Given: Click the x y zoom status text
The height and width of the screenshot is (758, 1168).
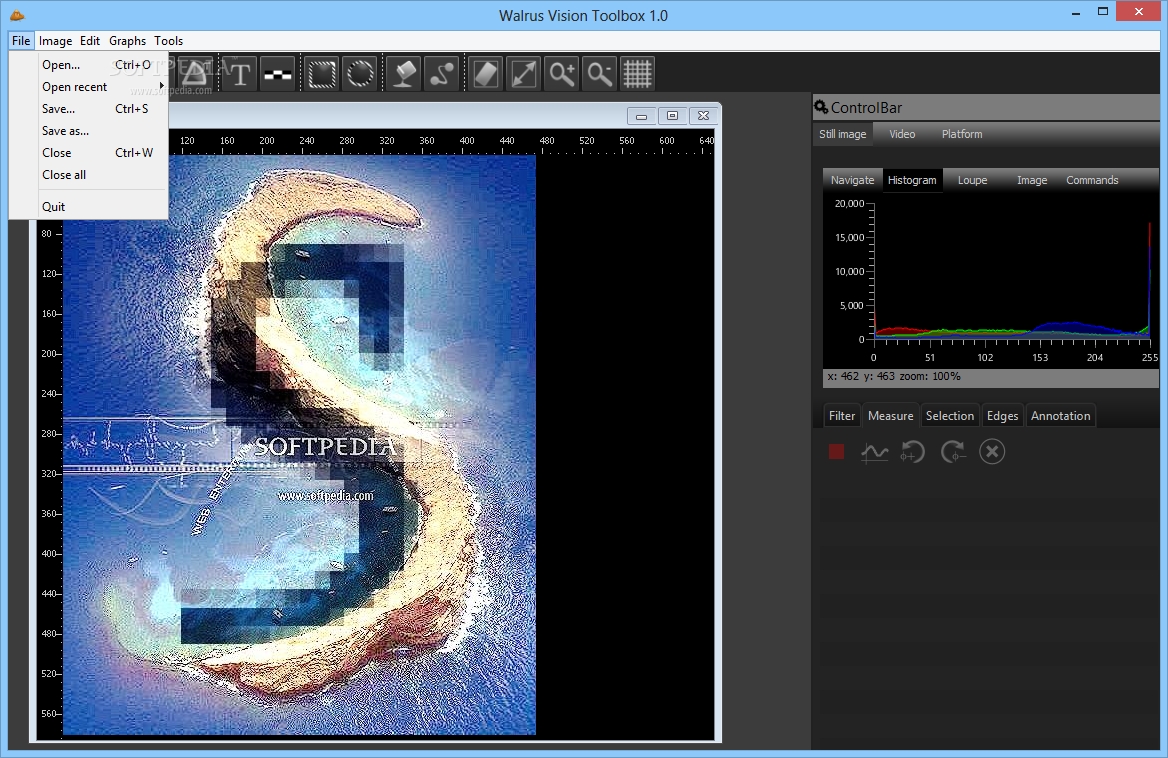Looking at the screenshot, I should click(893, 376).
